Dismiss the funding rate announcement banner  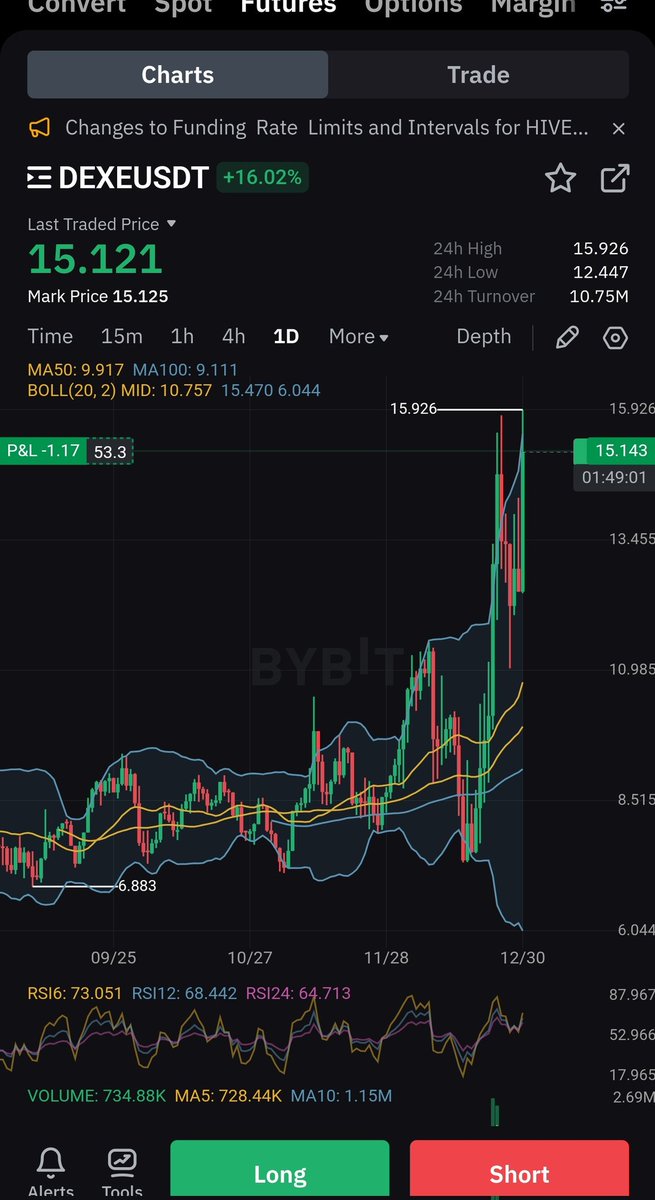coord(618,128)
